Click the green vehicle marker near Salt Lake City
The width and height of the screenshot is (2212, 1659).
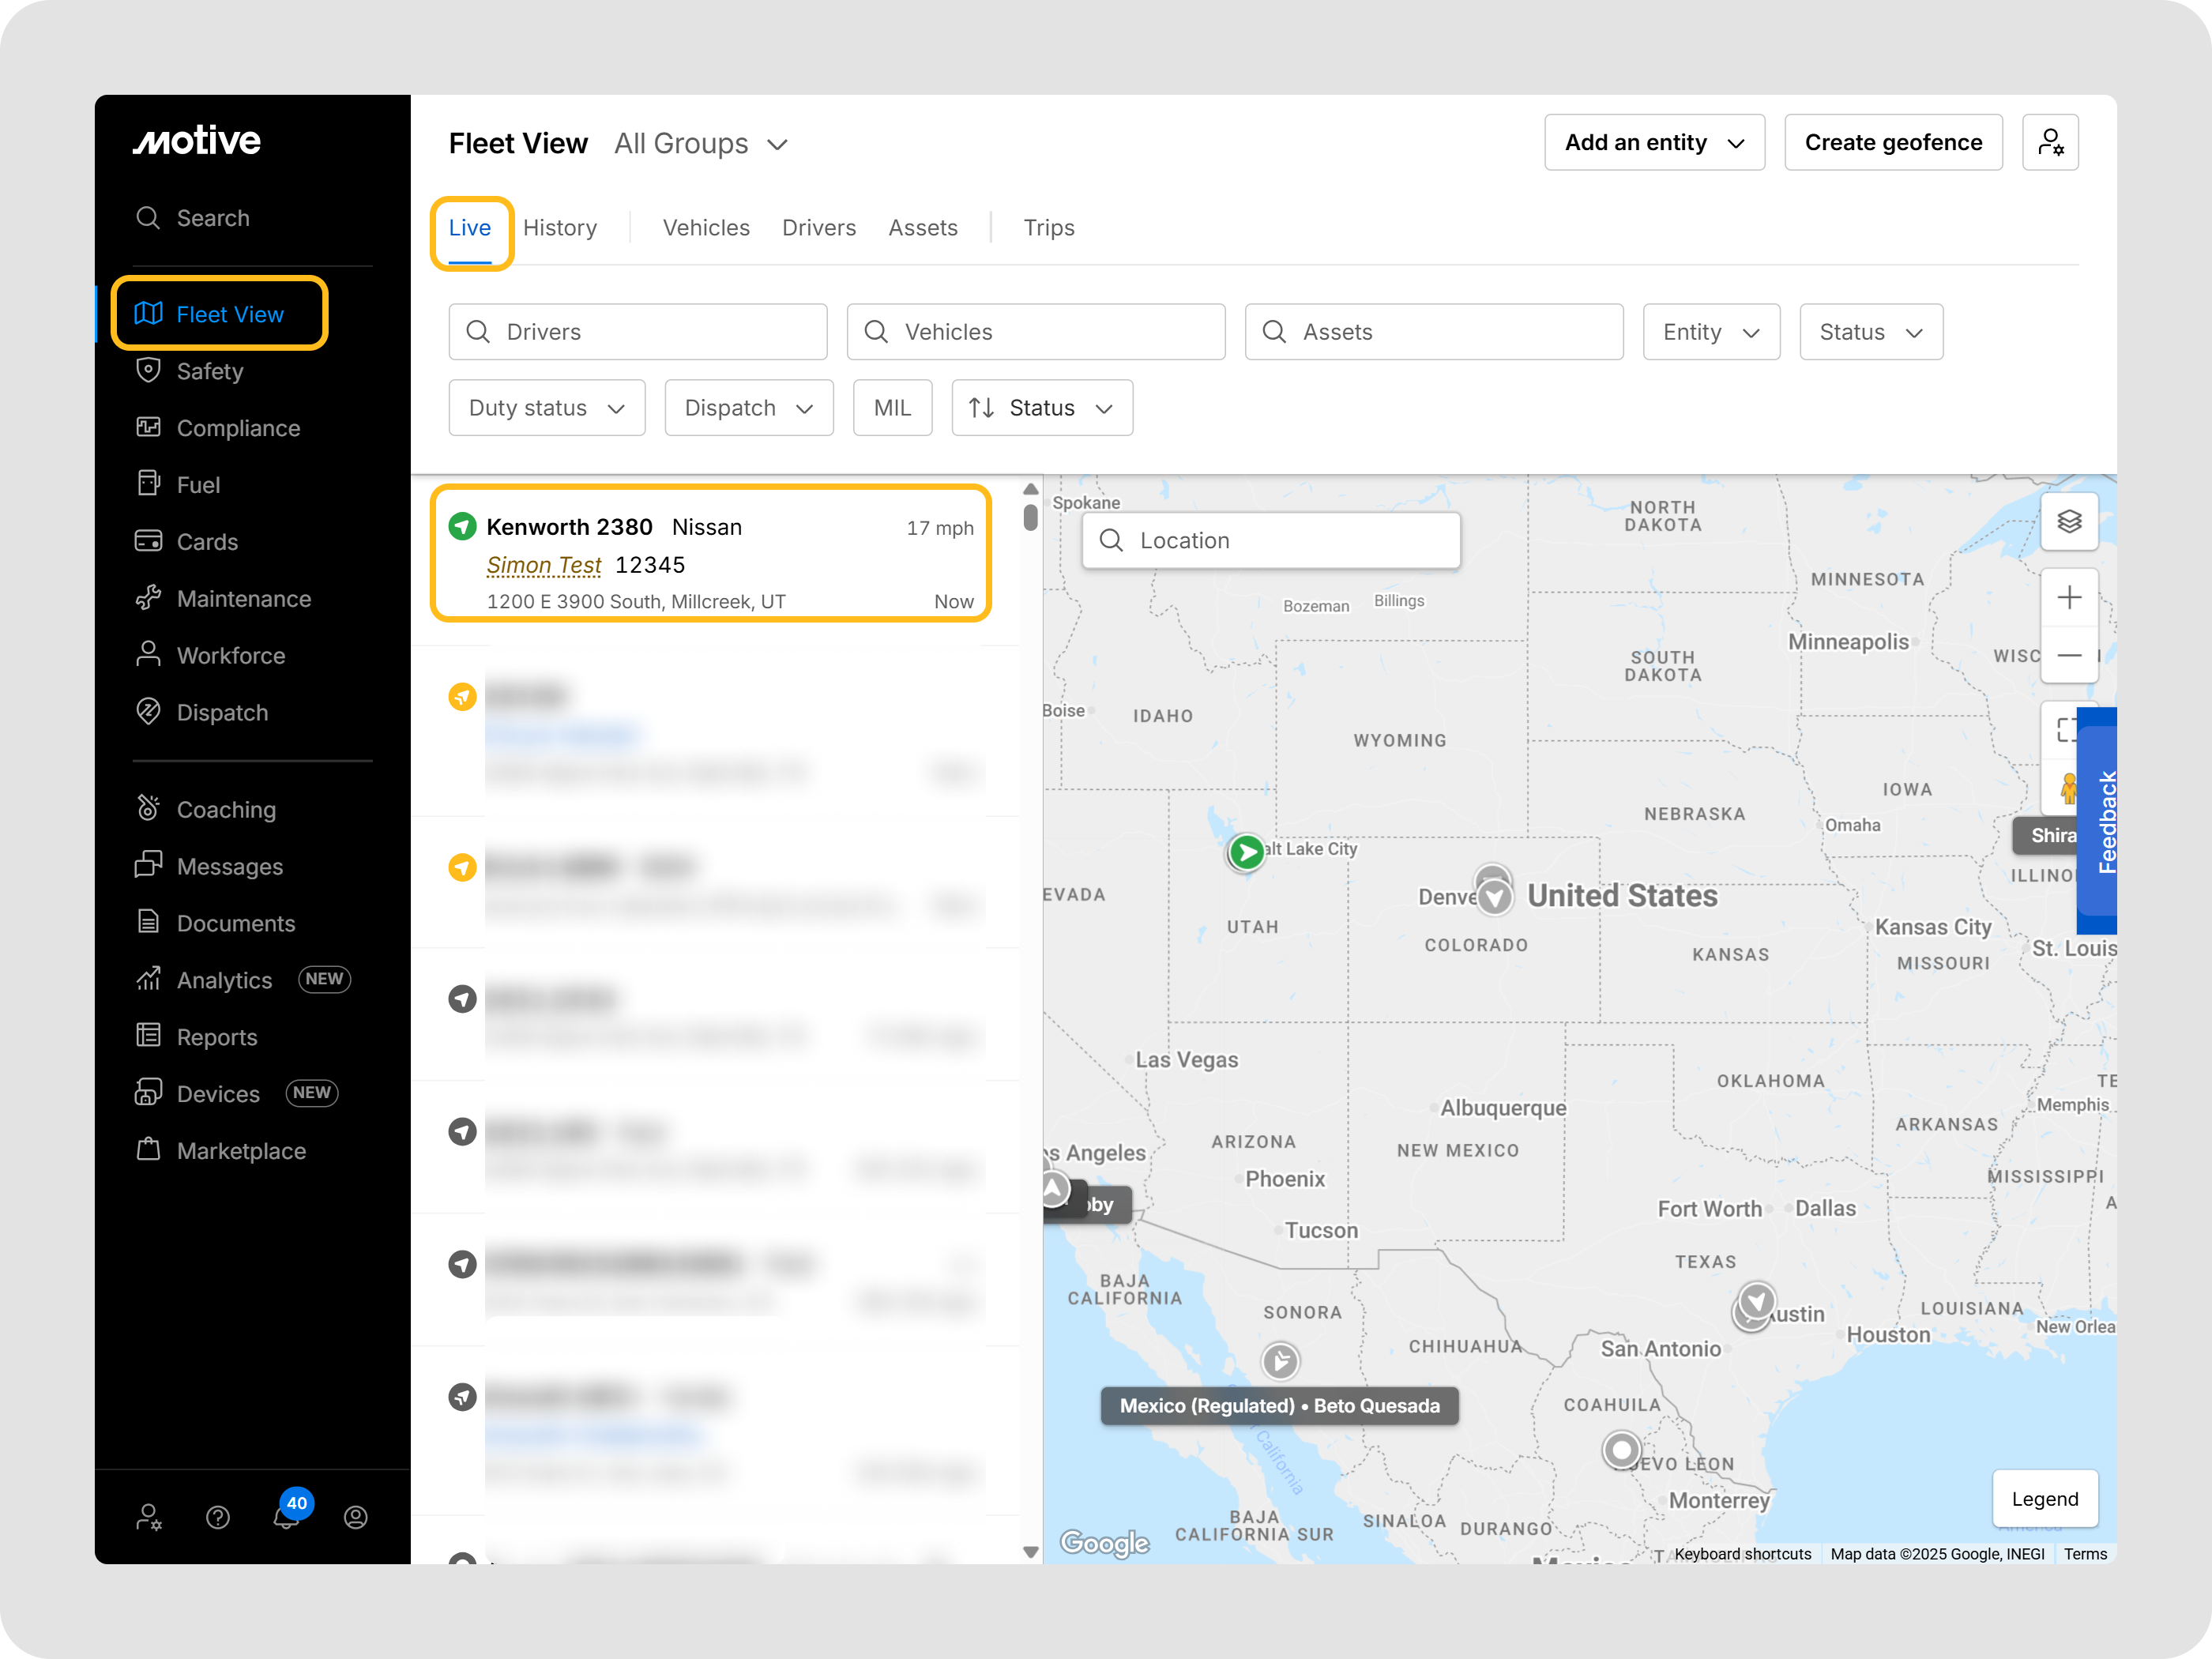(x=1245, y=852)
